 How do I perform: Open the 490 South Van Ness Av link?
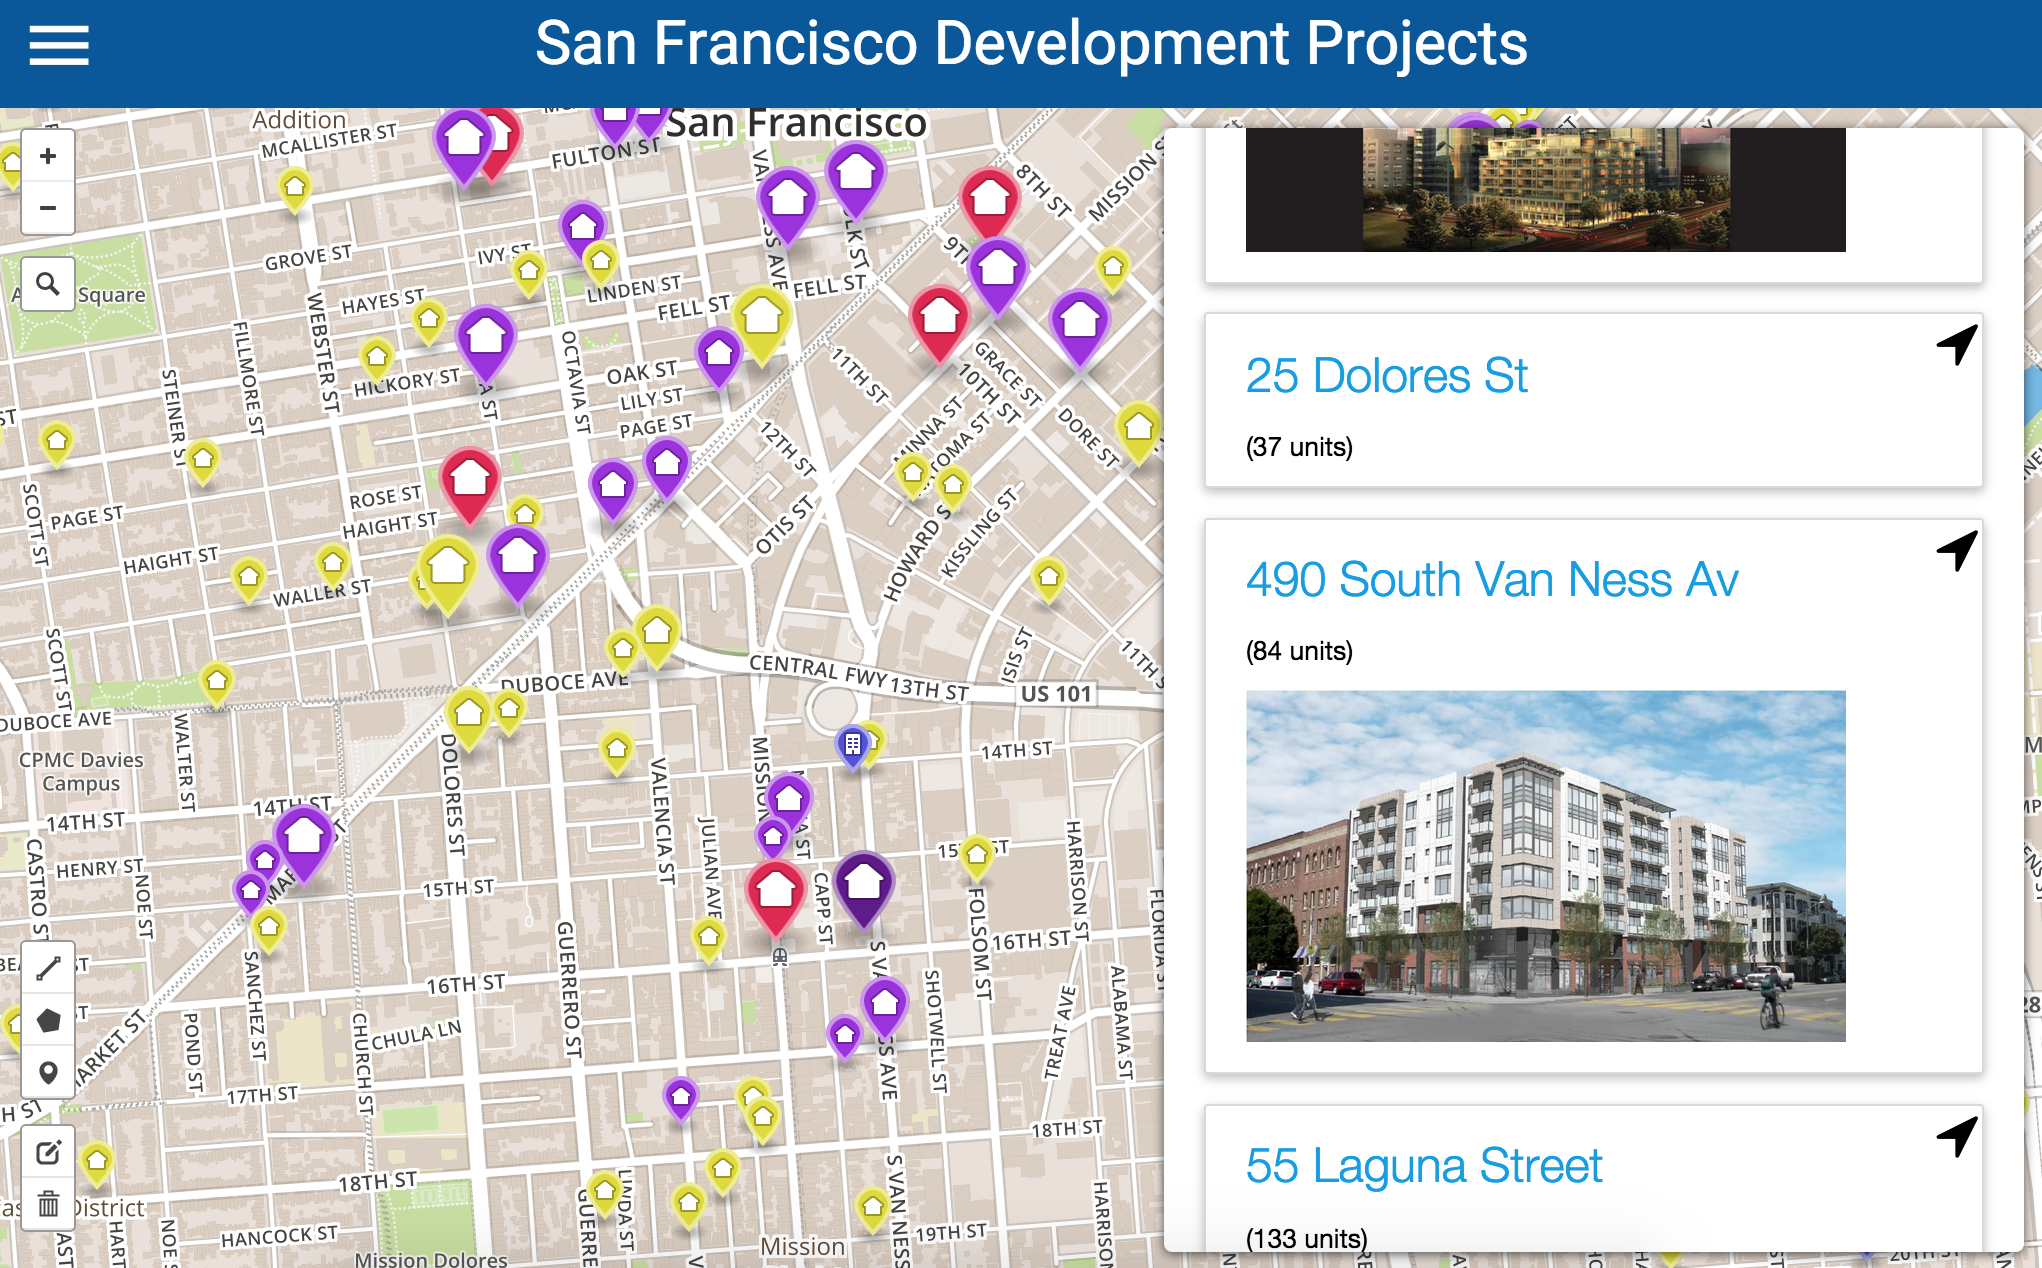click(x=1491, y=580)
